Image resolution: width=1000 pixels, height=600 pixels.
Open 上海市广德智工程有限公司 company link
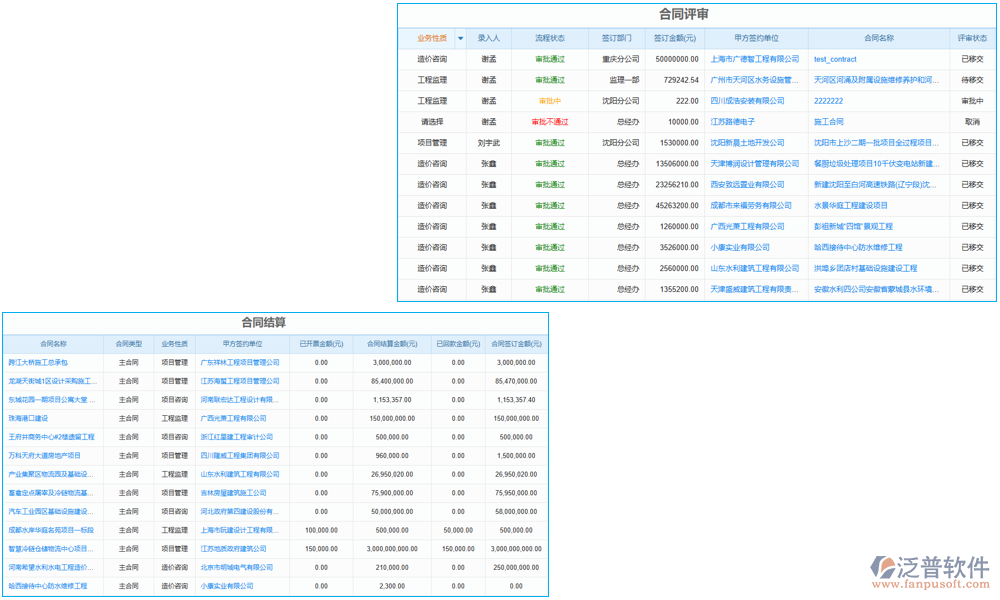(x=754, y=60)
